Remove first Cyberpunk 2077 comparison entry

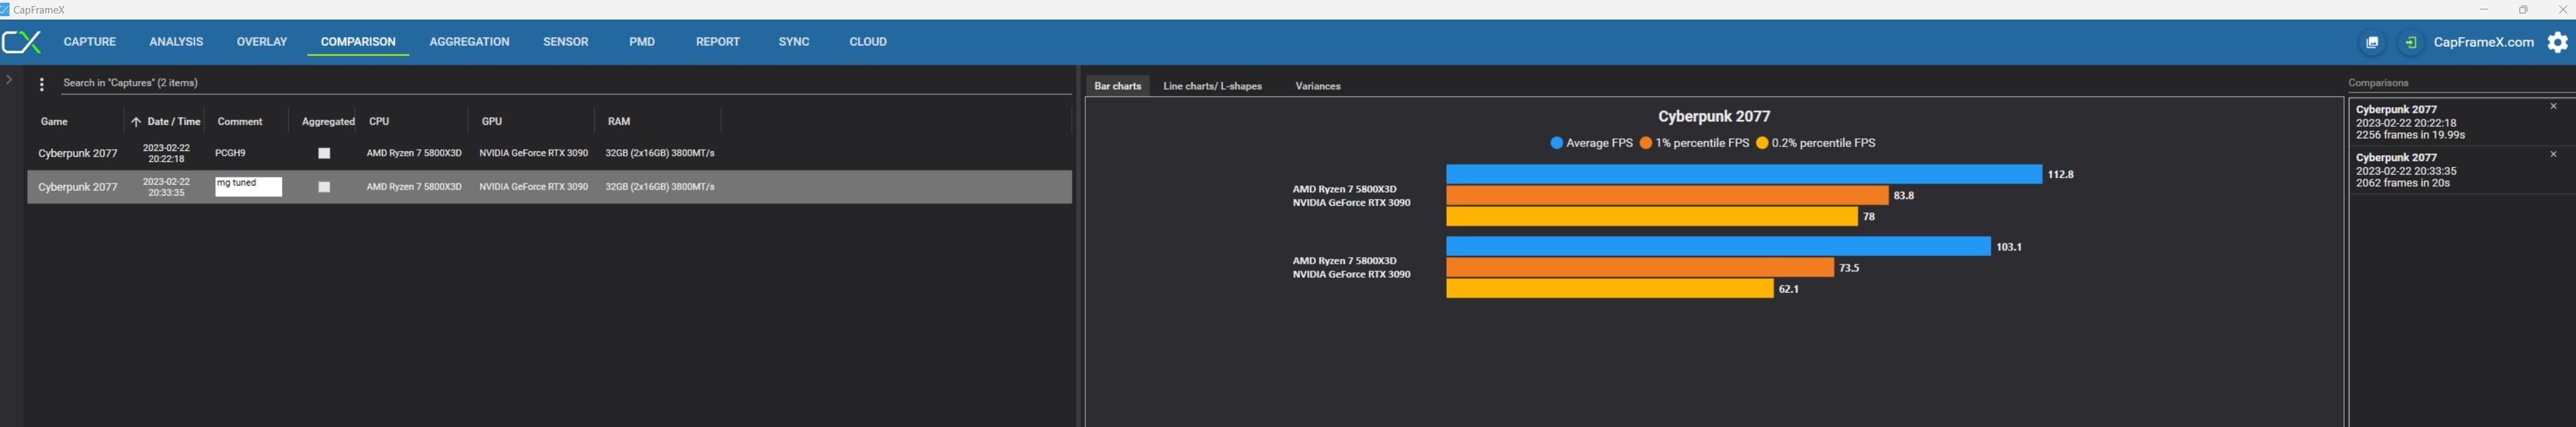tap(2553, 106)
